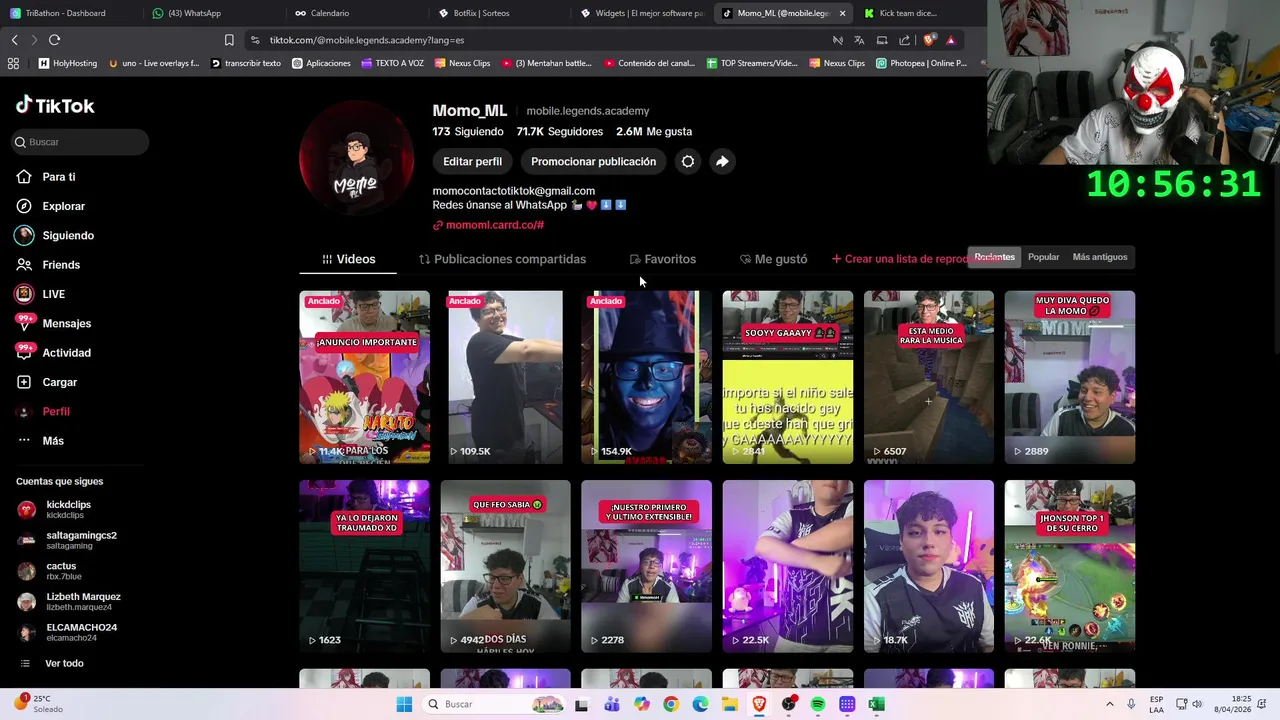Open Excel from taskbar
Screen dimensions: 1280x720
point(876,704)
